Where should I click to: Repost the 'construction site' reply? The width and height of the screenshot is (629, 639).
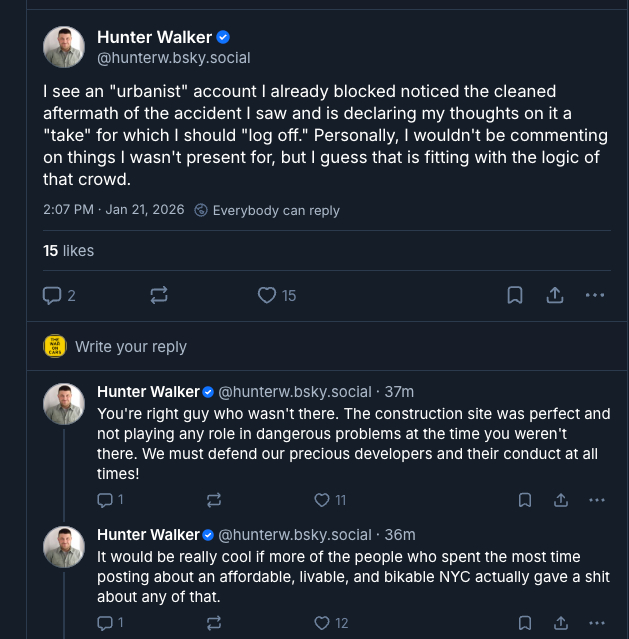tap(213, 500)
